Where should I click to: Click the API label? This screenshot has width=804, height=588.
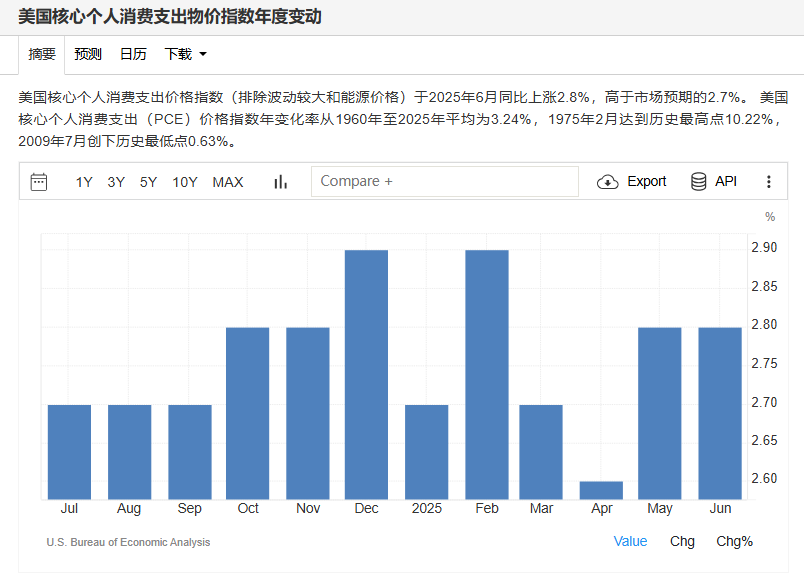tap(726, 181)
